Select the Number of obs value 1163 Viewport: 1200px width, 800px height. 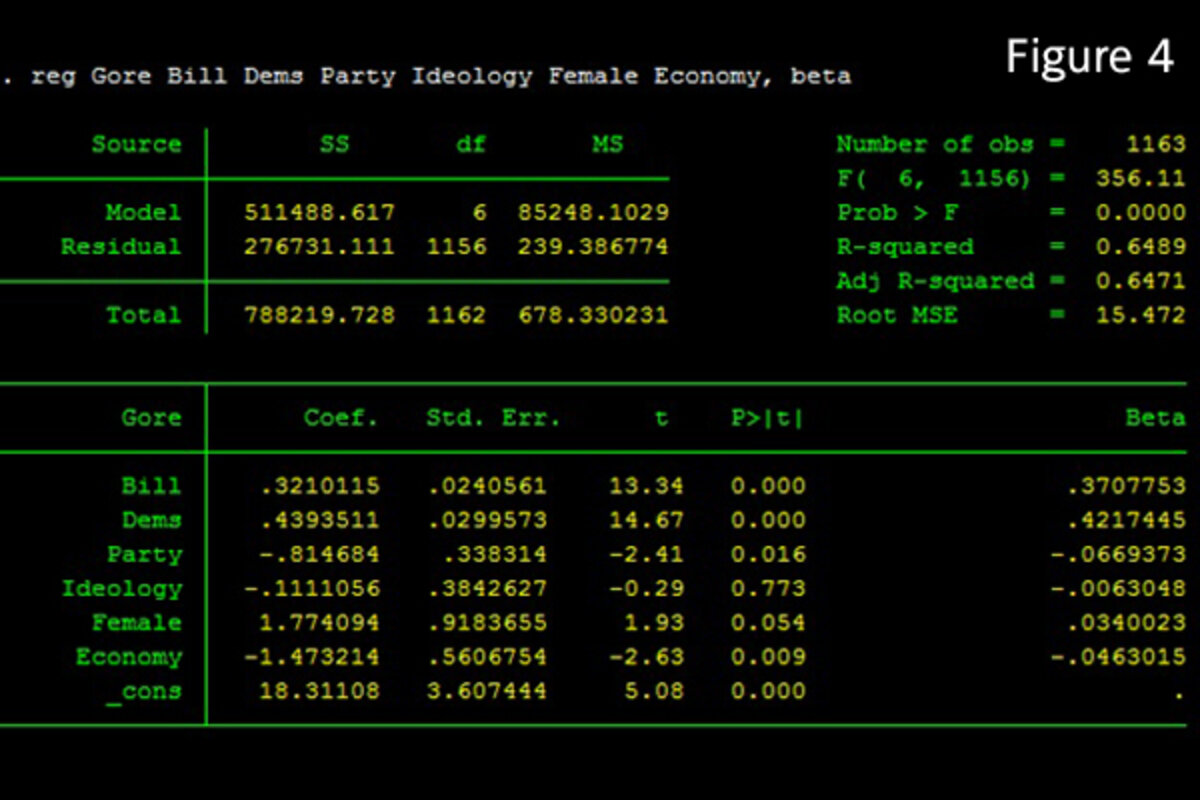(x=1155, y=145)
